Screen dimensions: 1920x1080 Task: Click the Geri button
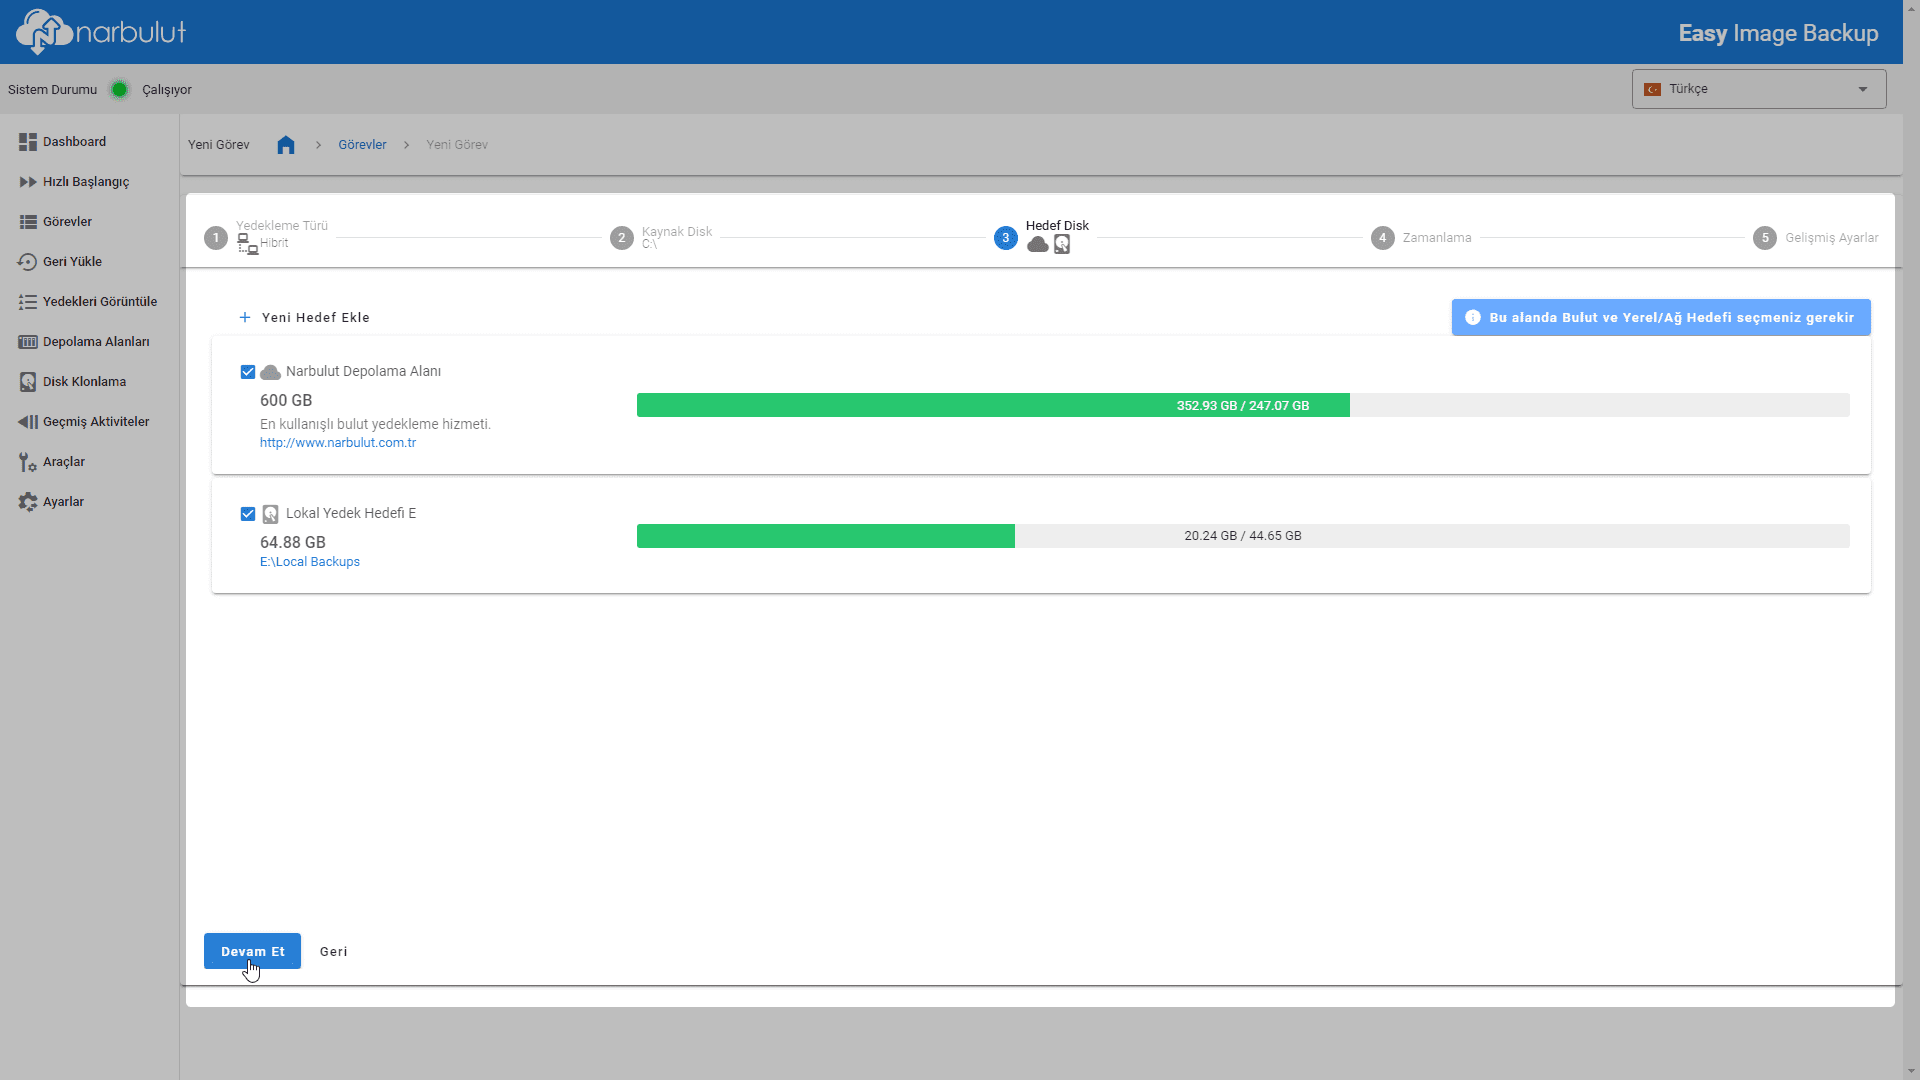point(334,952)
